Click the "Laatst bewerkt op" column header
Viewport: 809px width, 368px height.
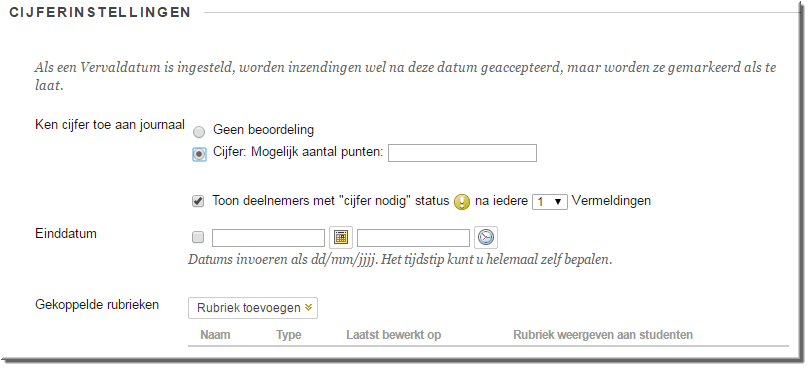point(394,335)
